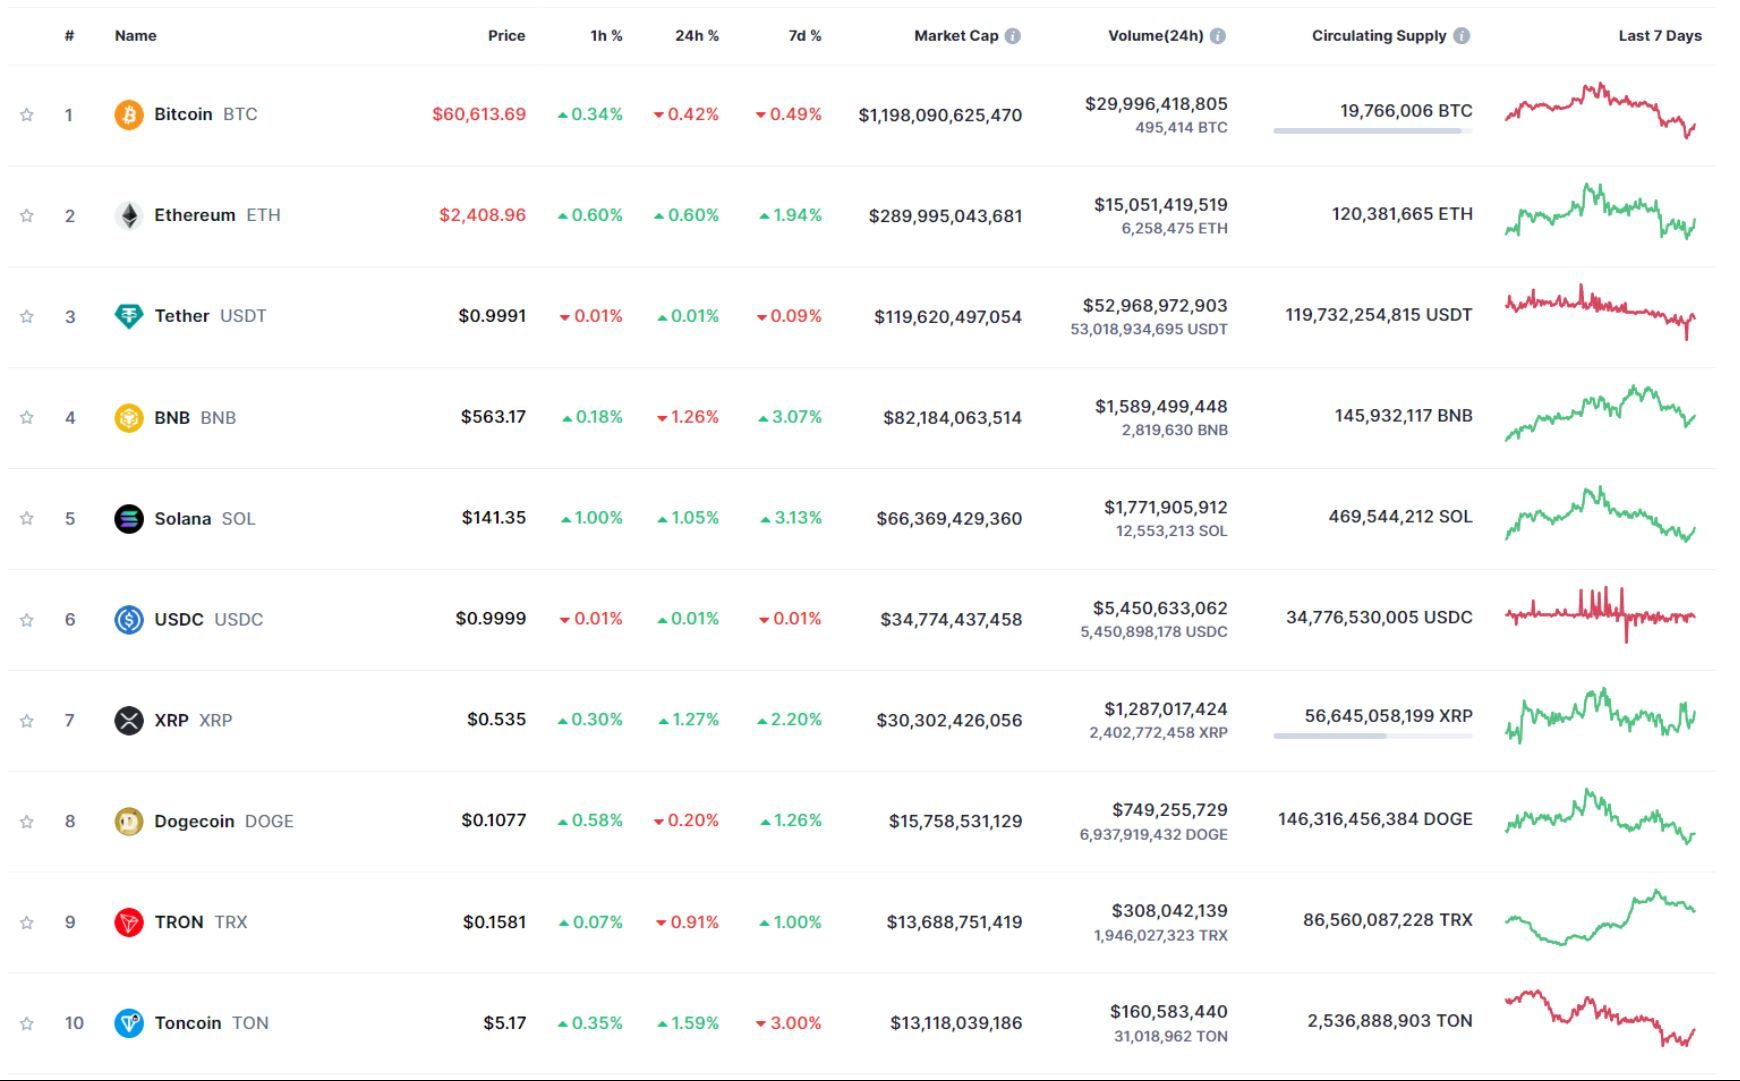Viewport: 1740px width, 1081px height.
Task: Click the Solana logo icon
Action: point(129,519)
